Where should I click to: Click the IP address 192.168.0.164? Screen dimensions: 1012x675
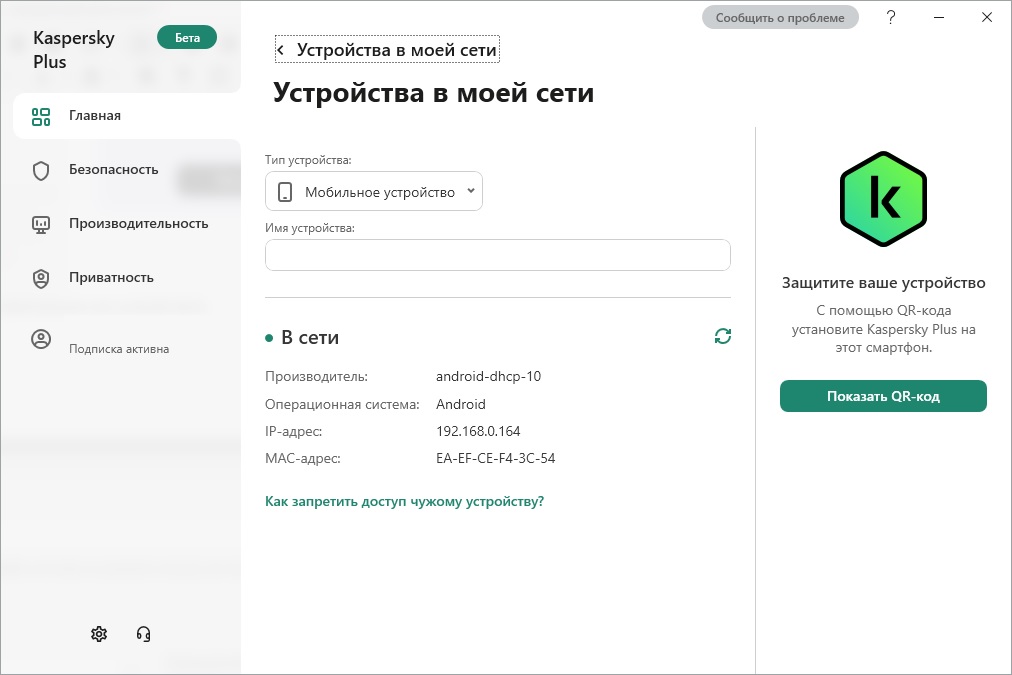(x=478, y=431)
